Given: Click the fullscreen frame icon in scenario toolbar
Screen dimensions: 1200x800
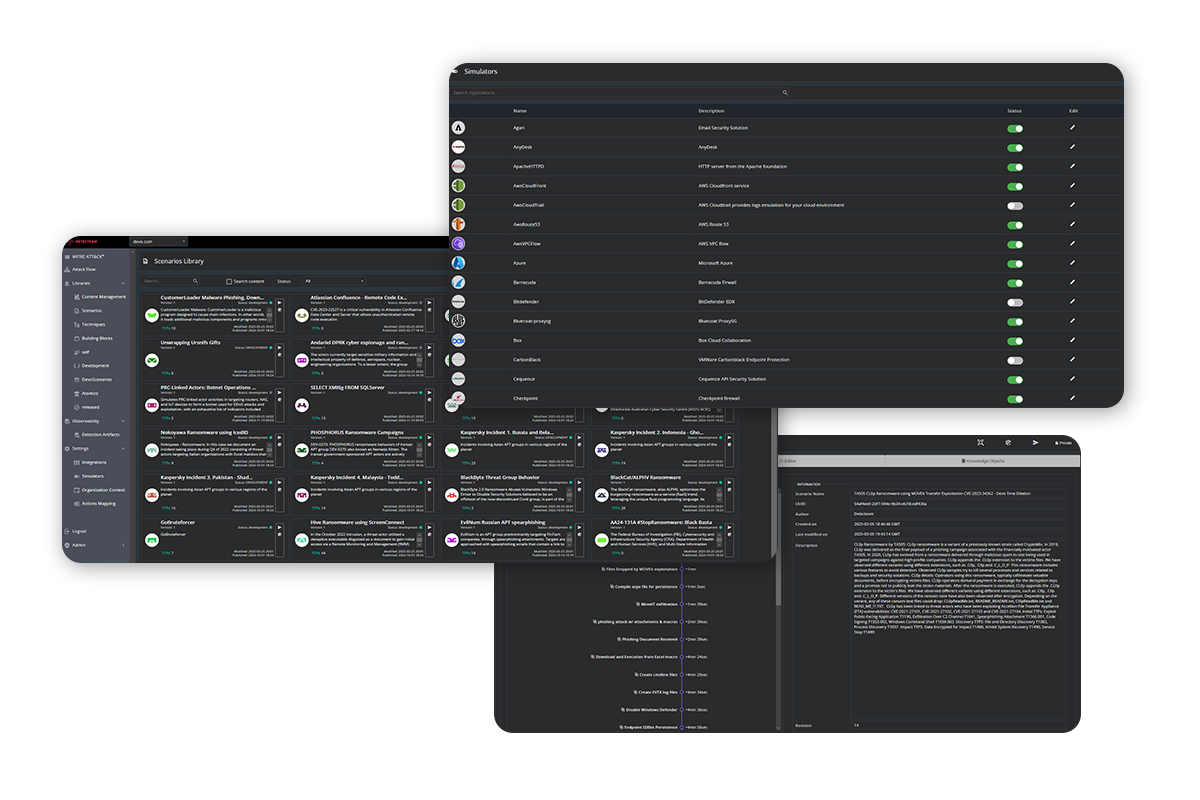Looking at the screenshot, I should (x=981, y=442).
